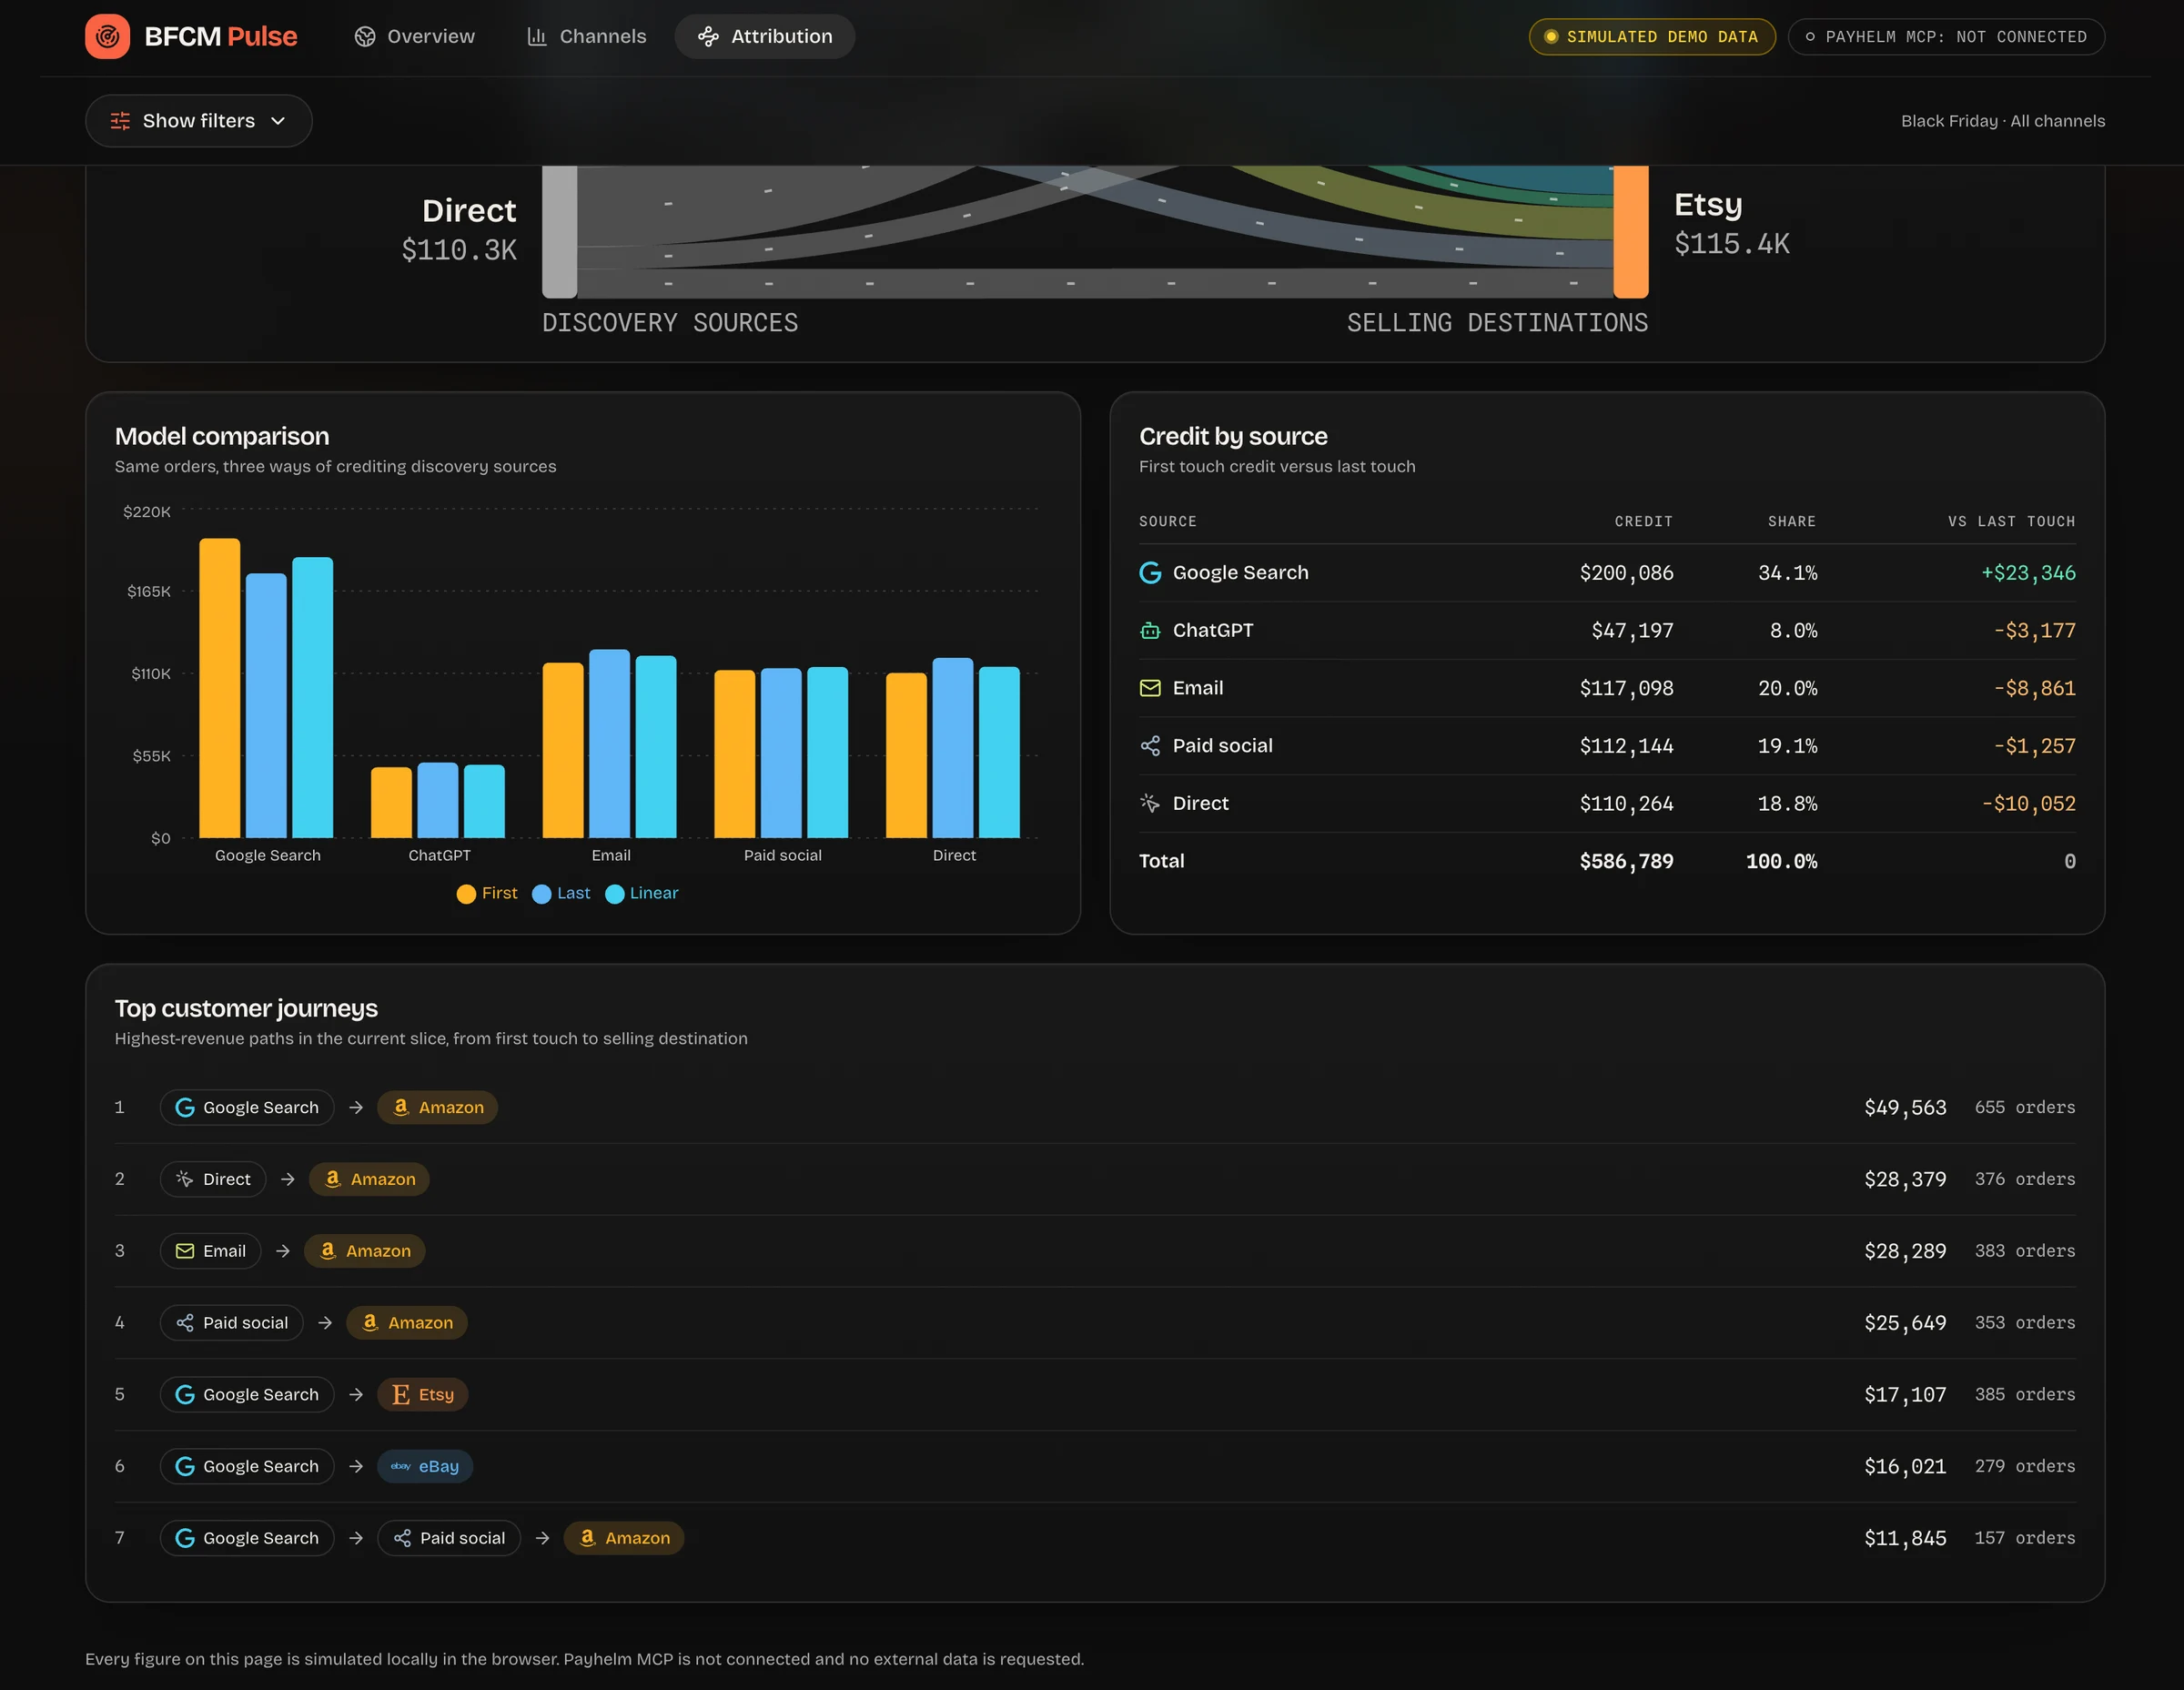This screenshot has height=1690, width=2184.
Task: Click the Paid social chip in journey 4
Action: pos(232,1323)
